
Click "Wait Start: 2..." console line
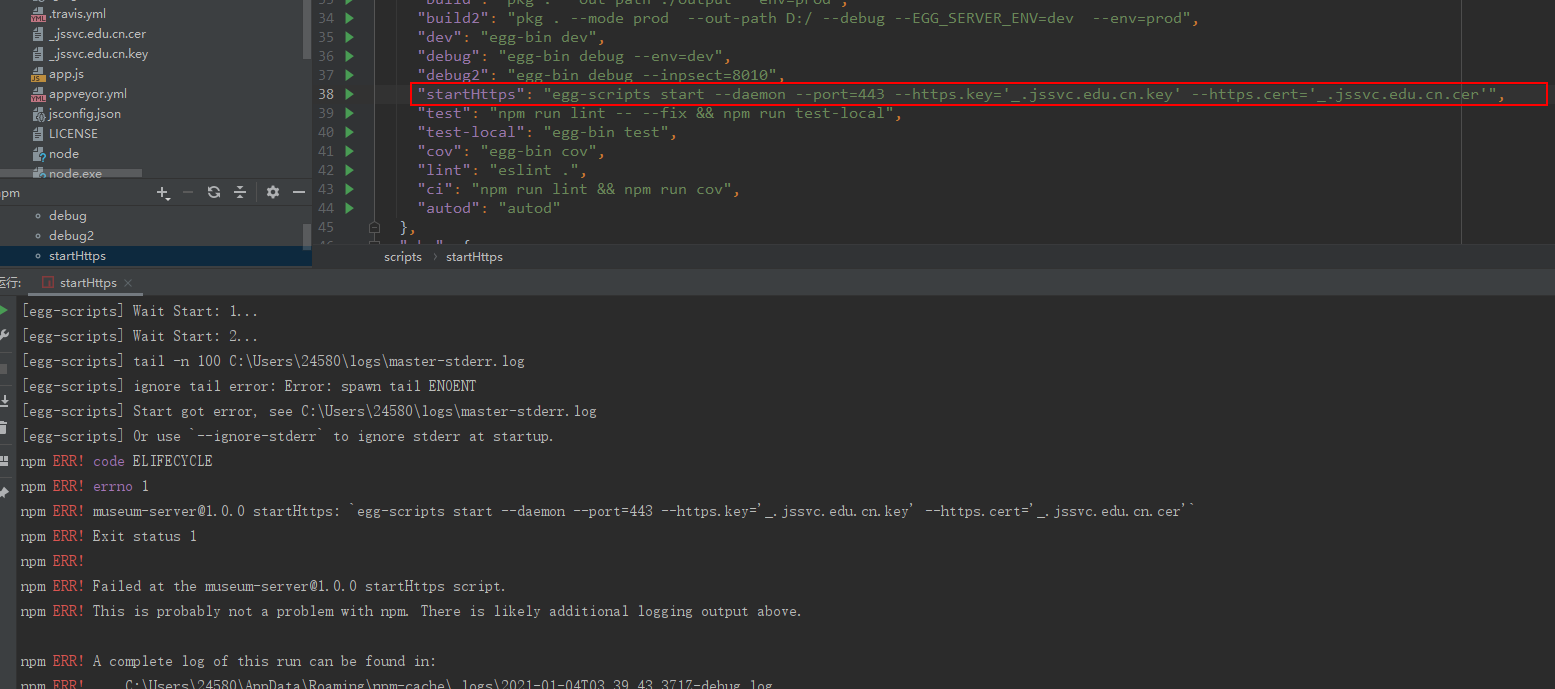click(140, 336)
